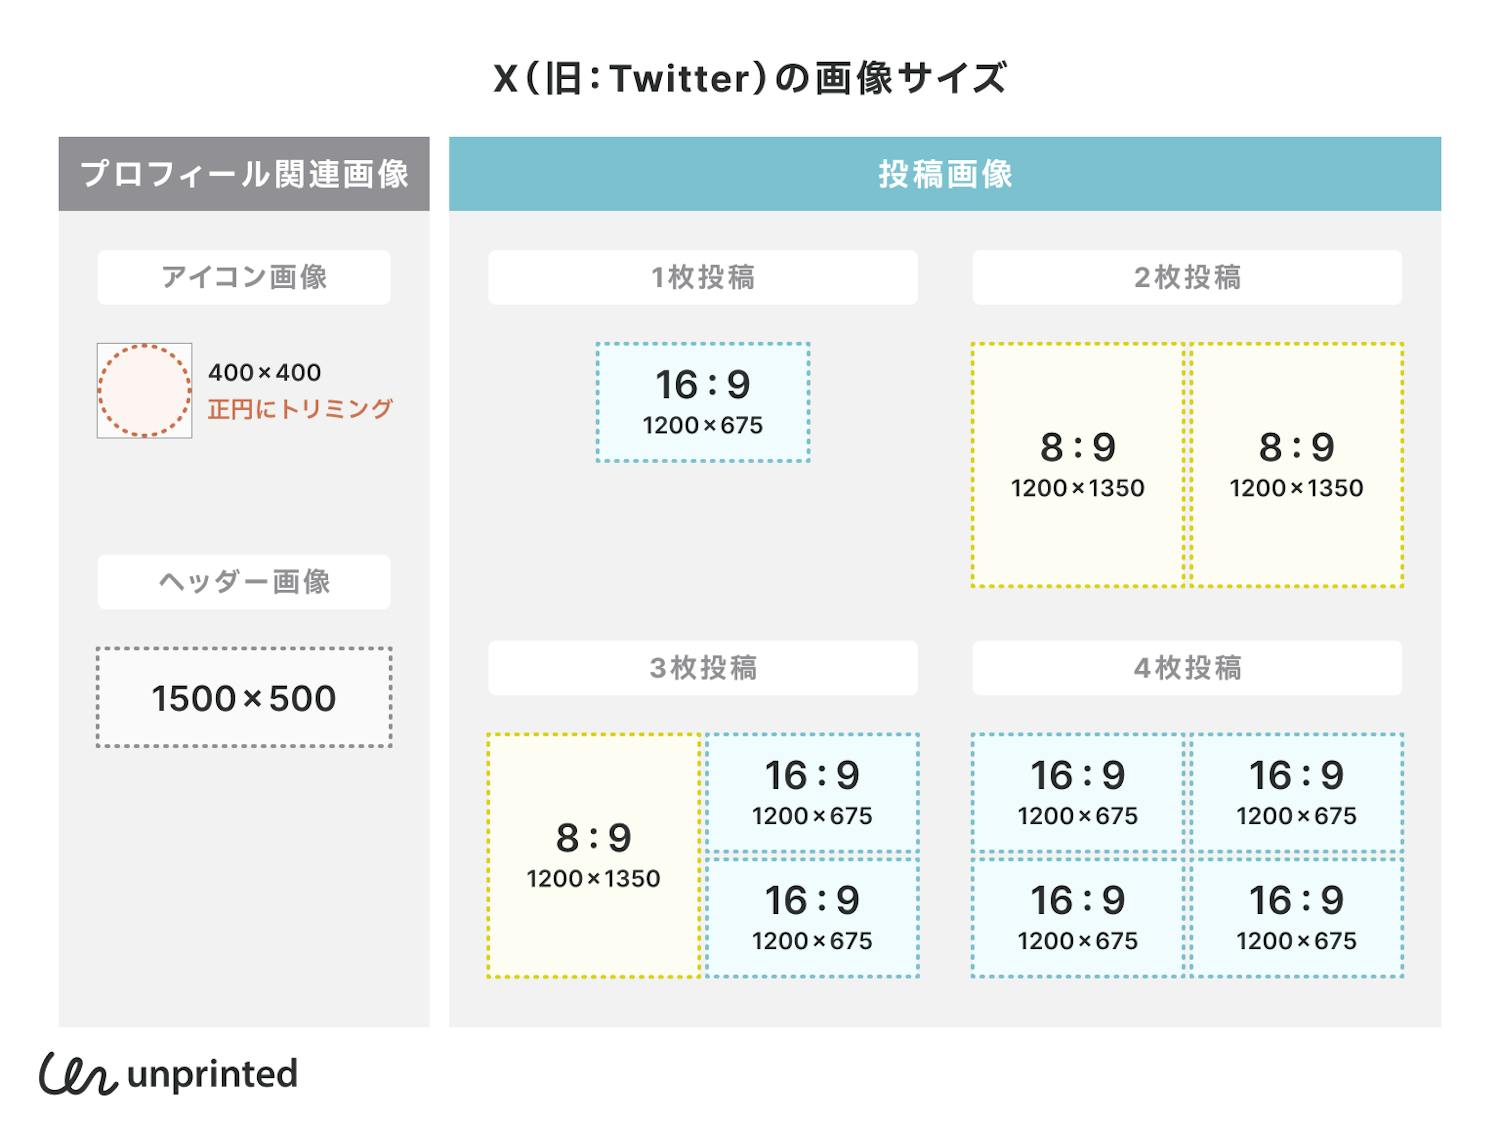Click the orange 正円にトリミング text
Screen dimensions: 1500x1125
(x=300, y=409)
